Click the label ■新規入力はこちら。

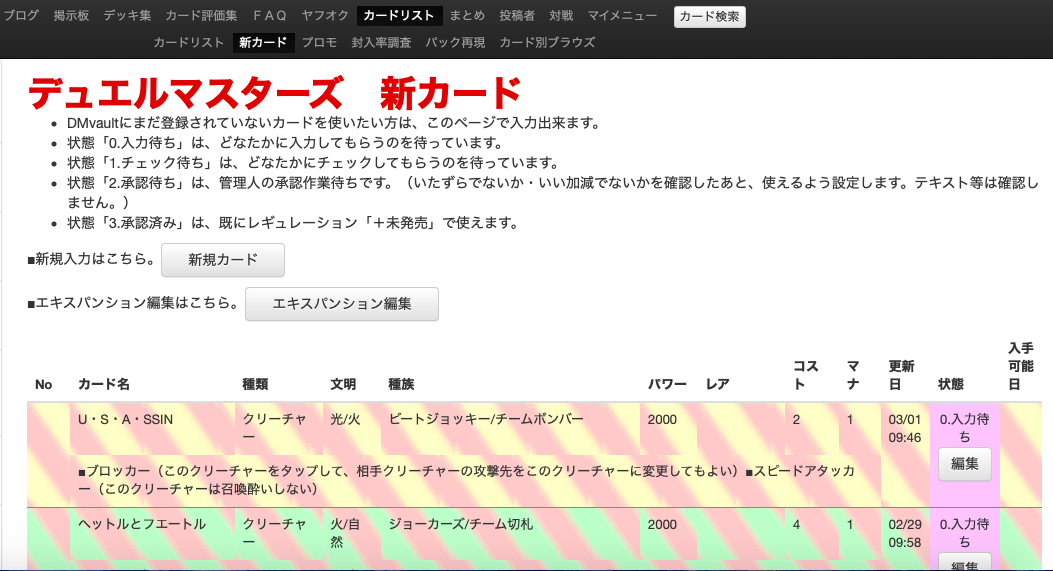click(93, 259)
